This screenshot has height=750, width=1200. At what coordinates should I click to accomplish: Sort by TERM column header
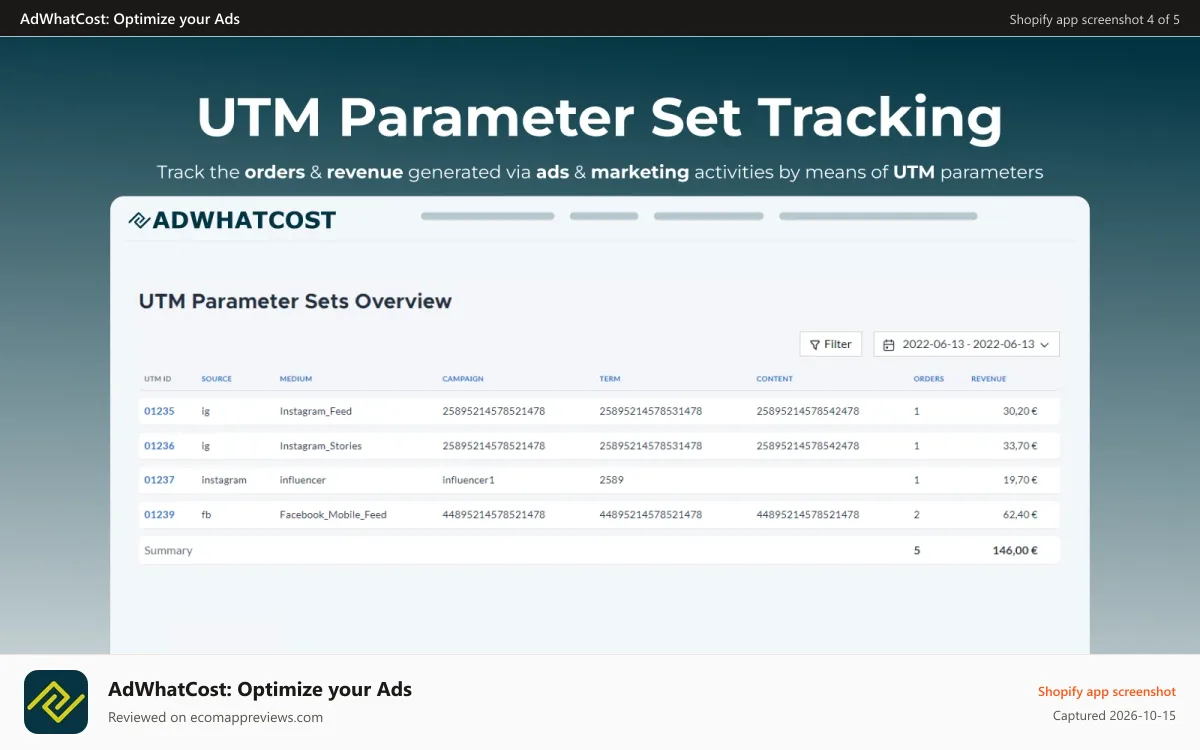click(x=610, y=379)
